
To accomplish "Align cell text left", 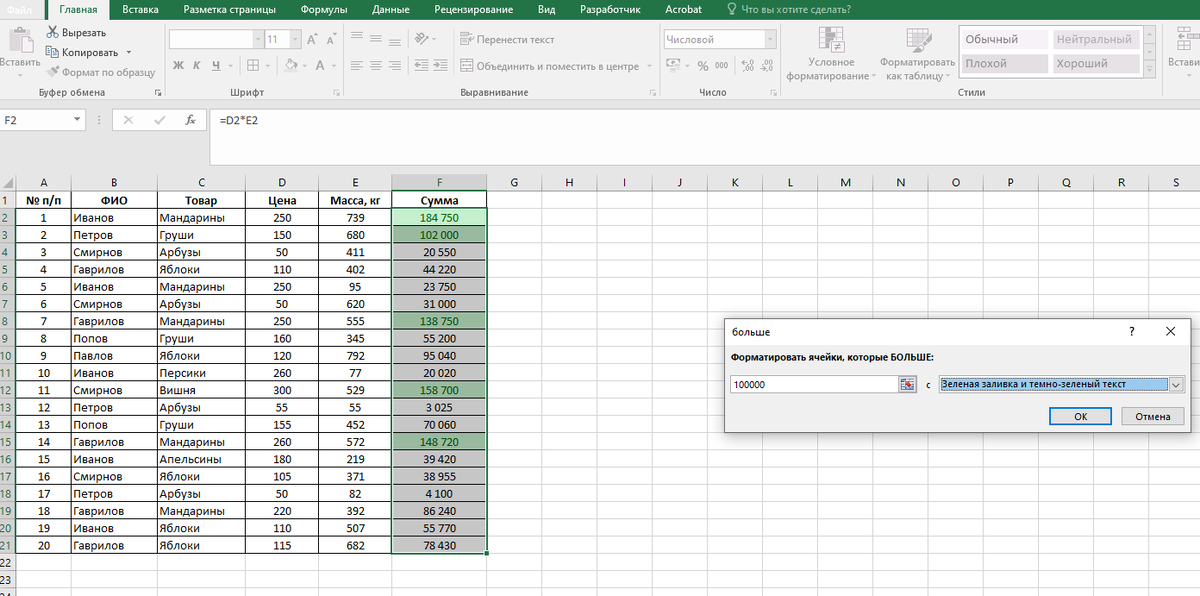I will (356, 66).
